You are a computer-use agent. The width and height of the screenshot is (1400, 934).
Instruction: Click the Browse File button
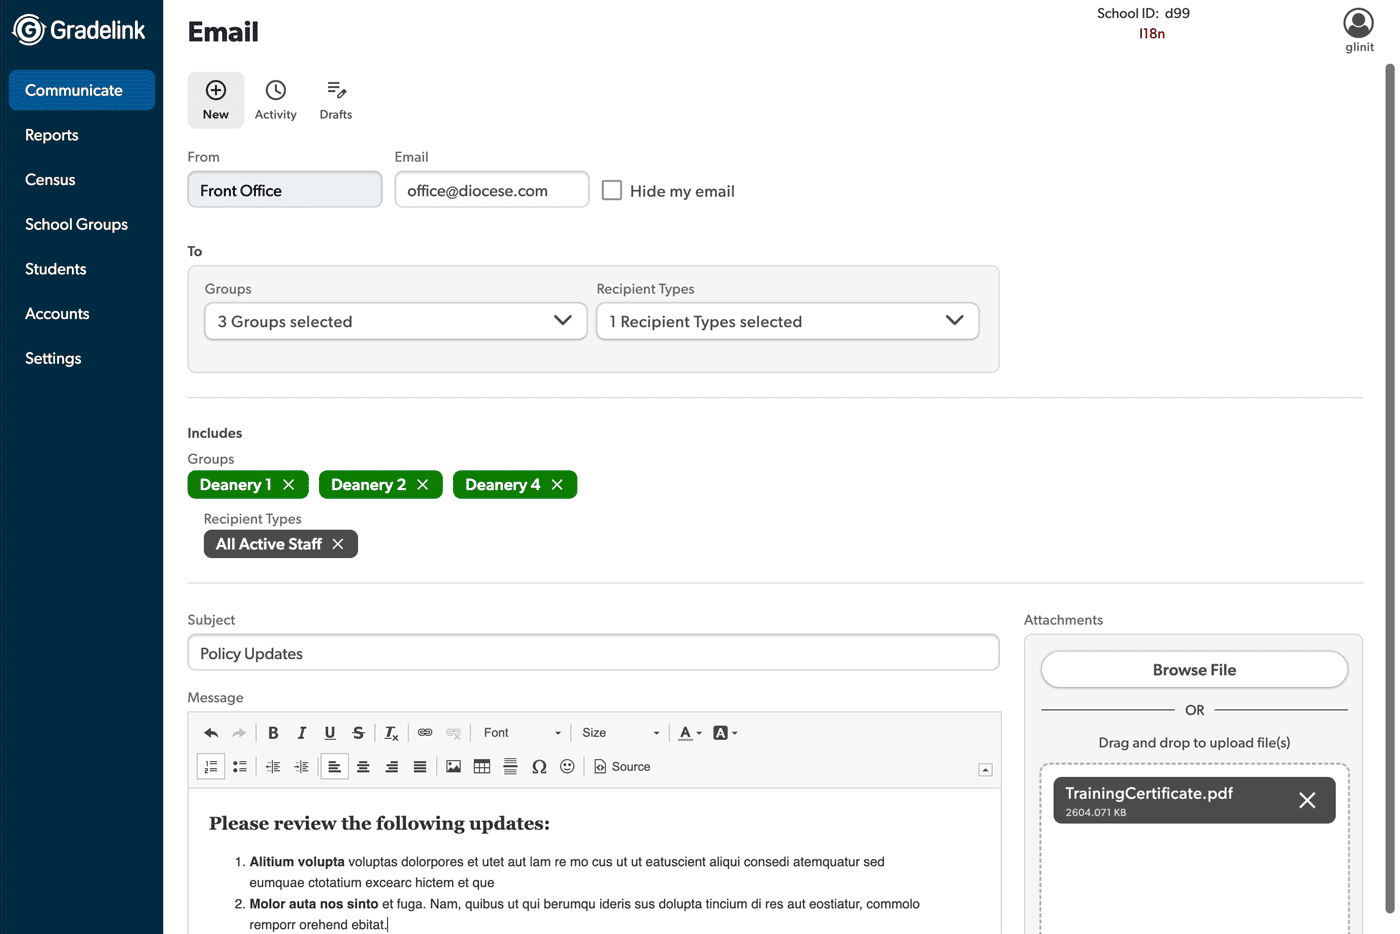point(1194,670)
